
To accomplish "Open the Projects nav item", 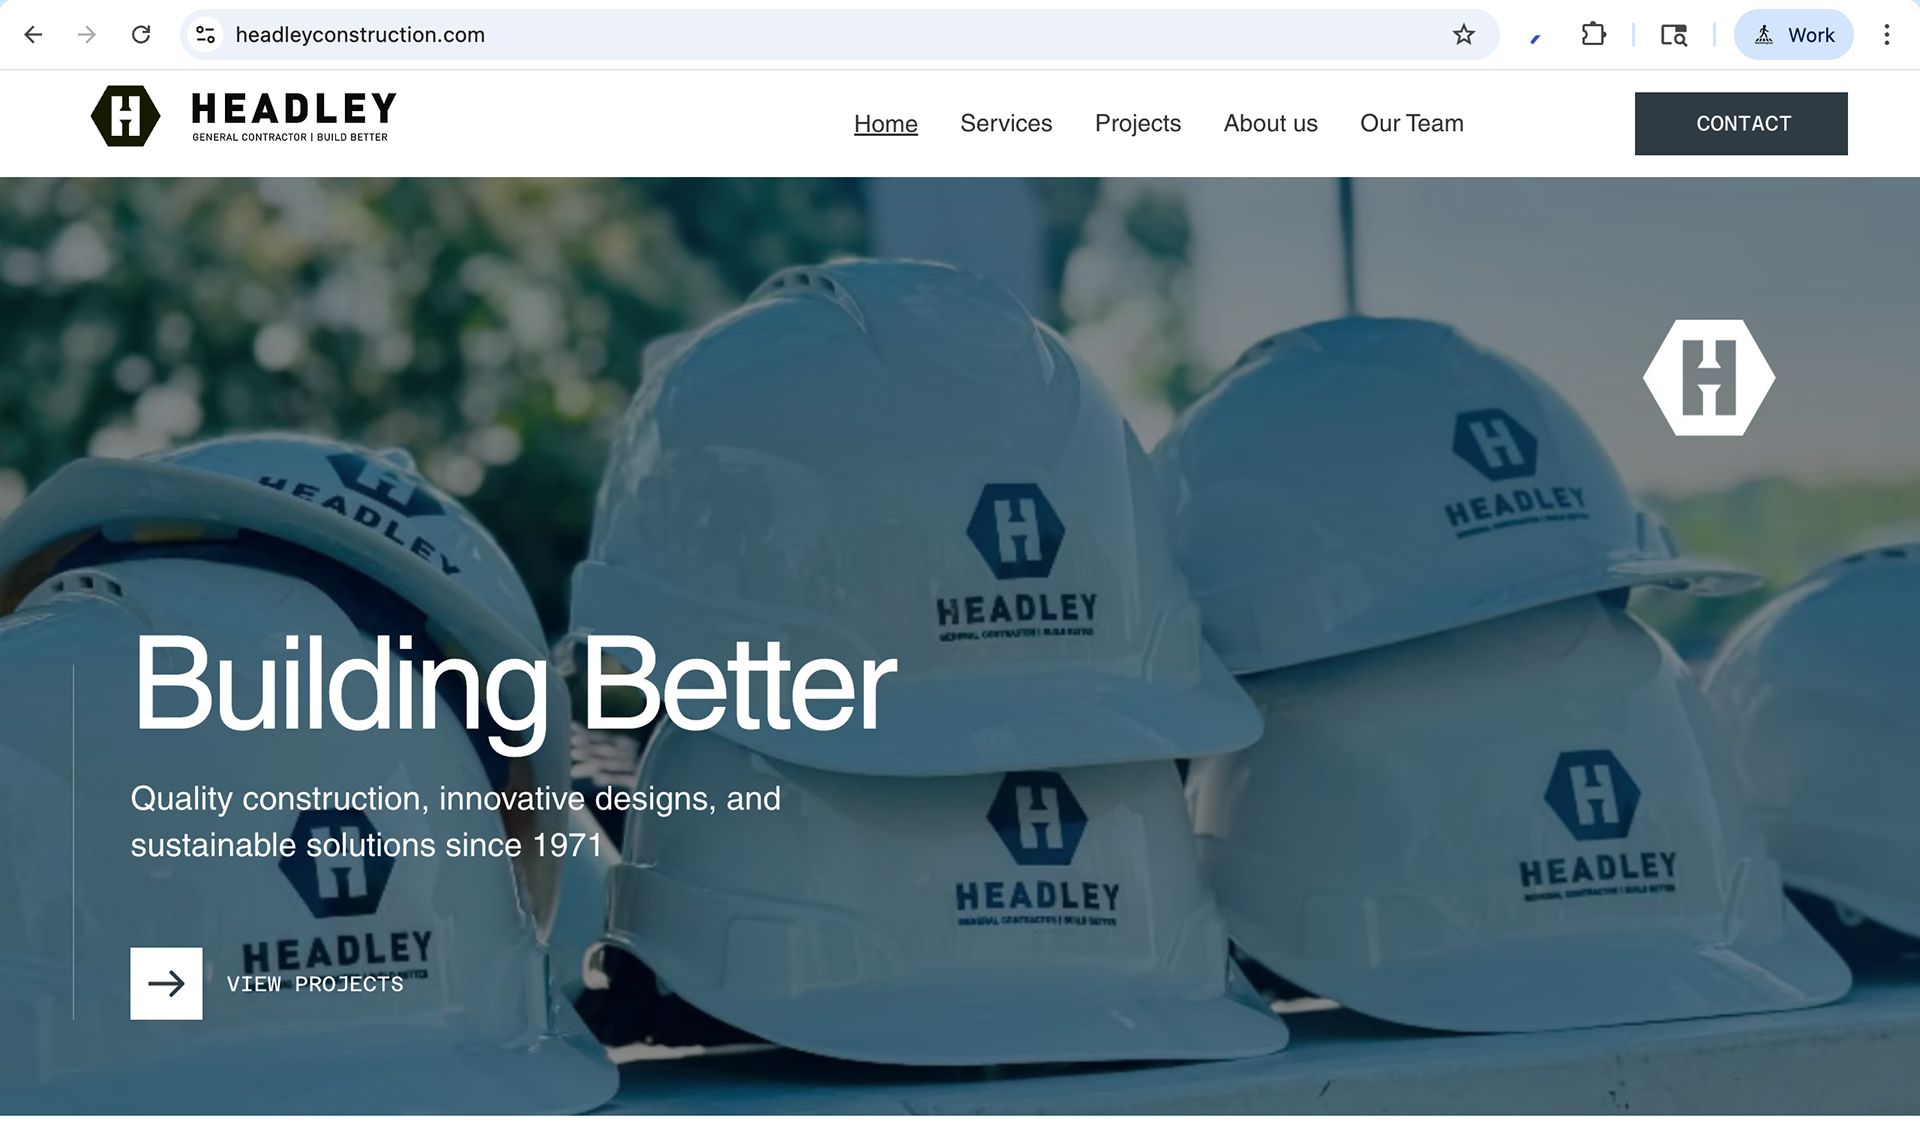I will click(1138, 123).
